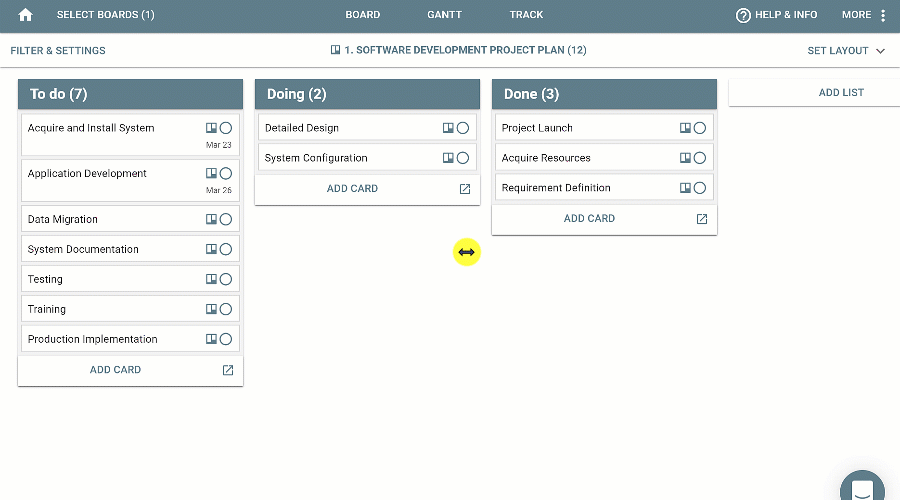Switch to the Track view
The image size is (900, 500).
[526, 15]
